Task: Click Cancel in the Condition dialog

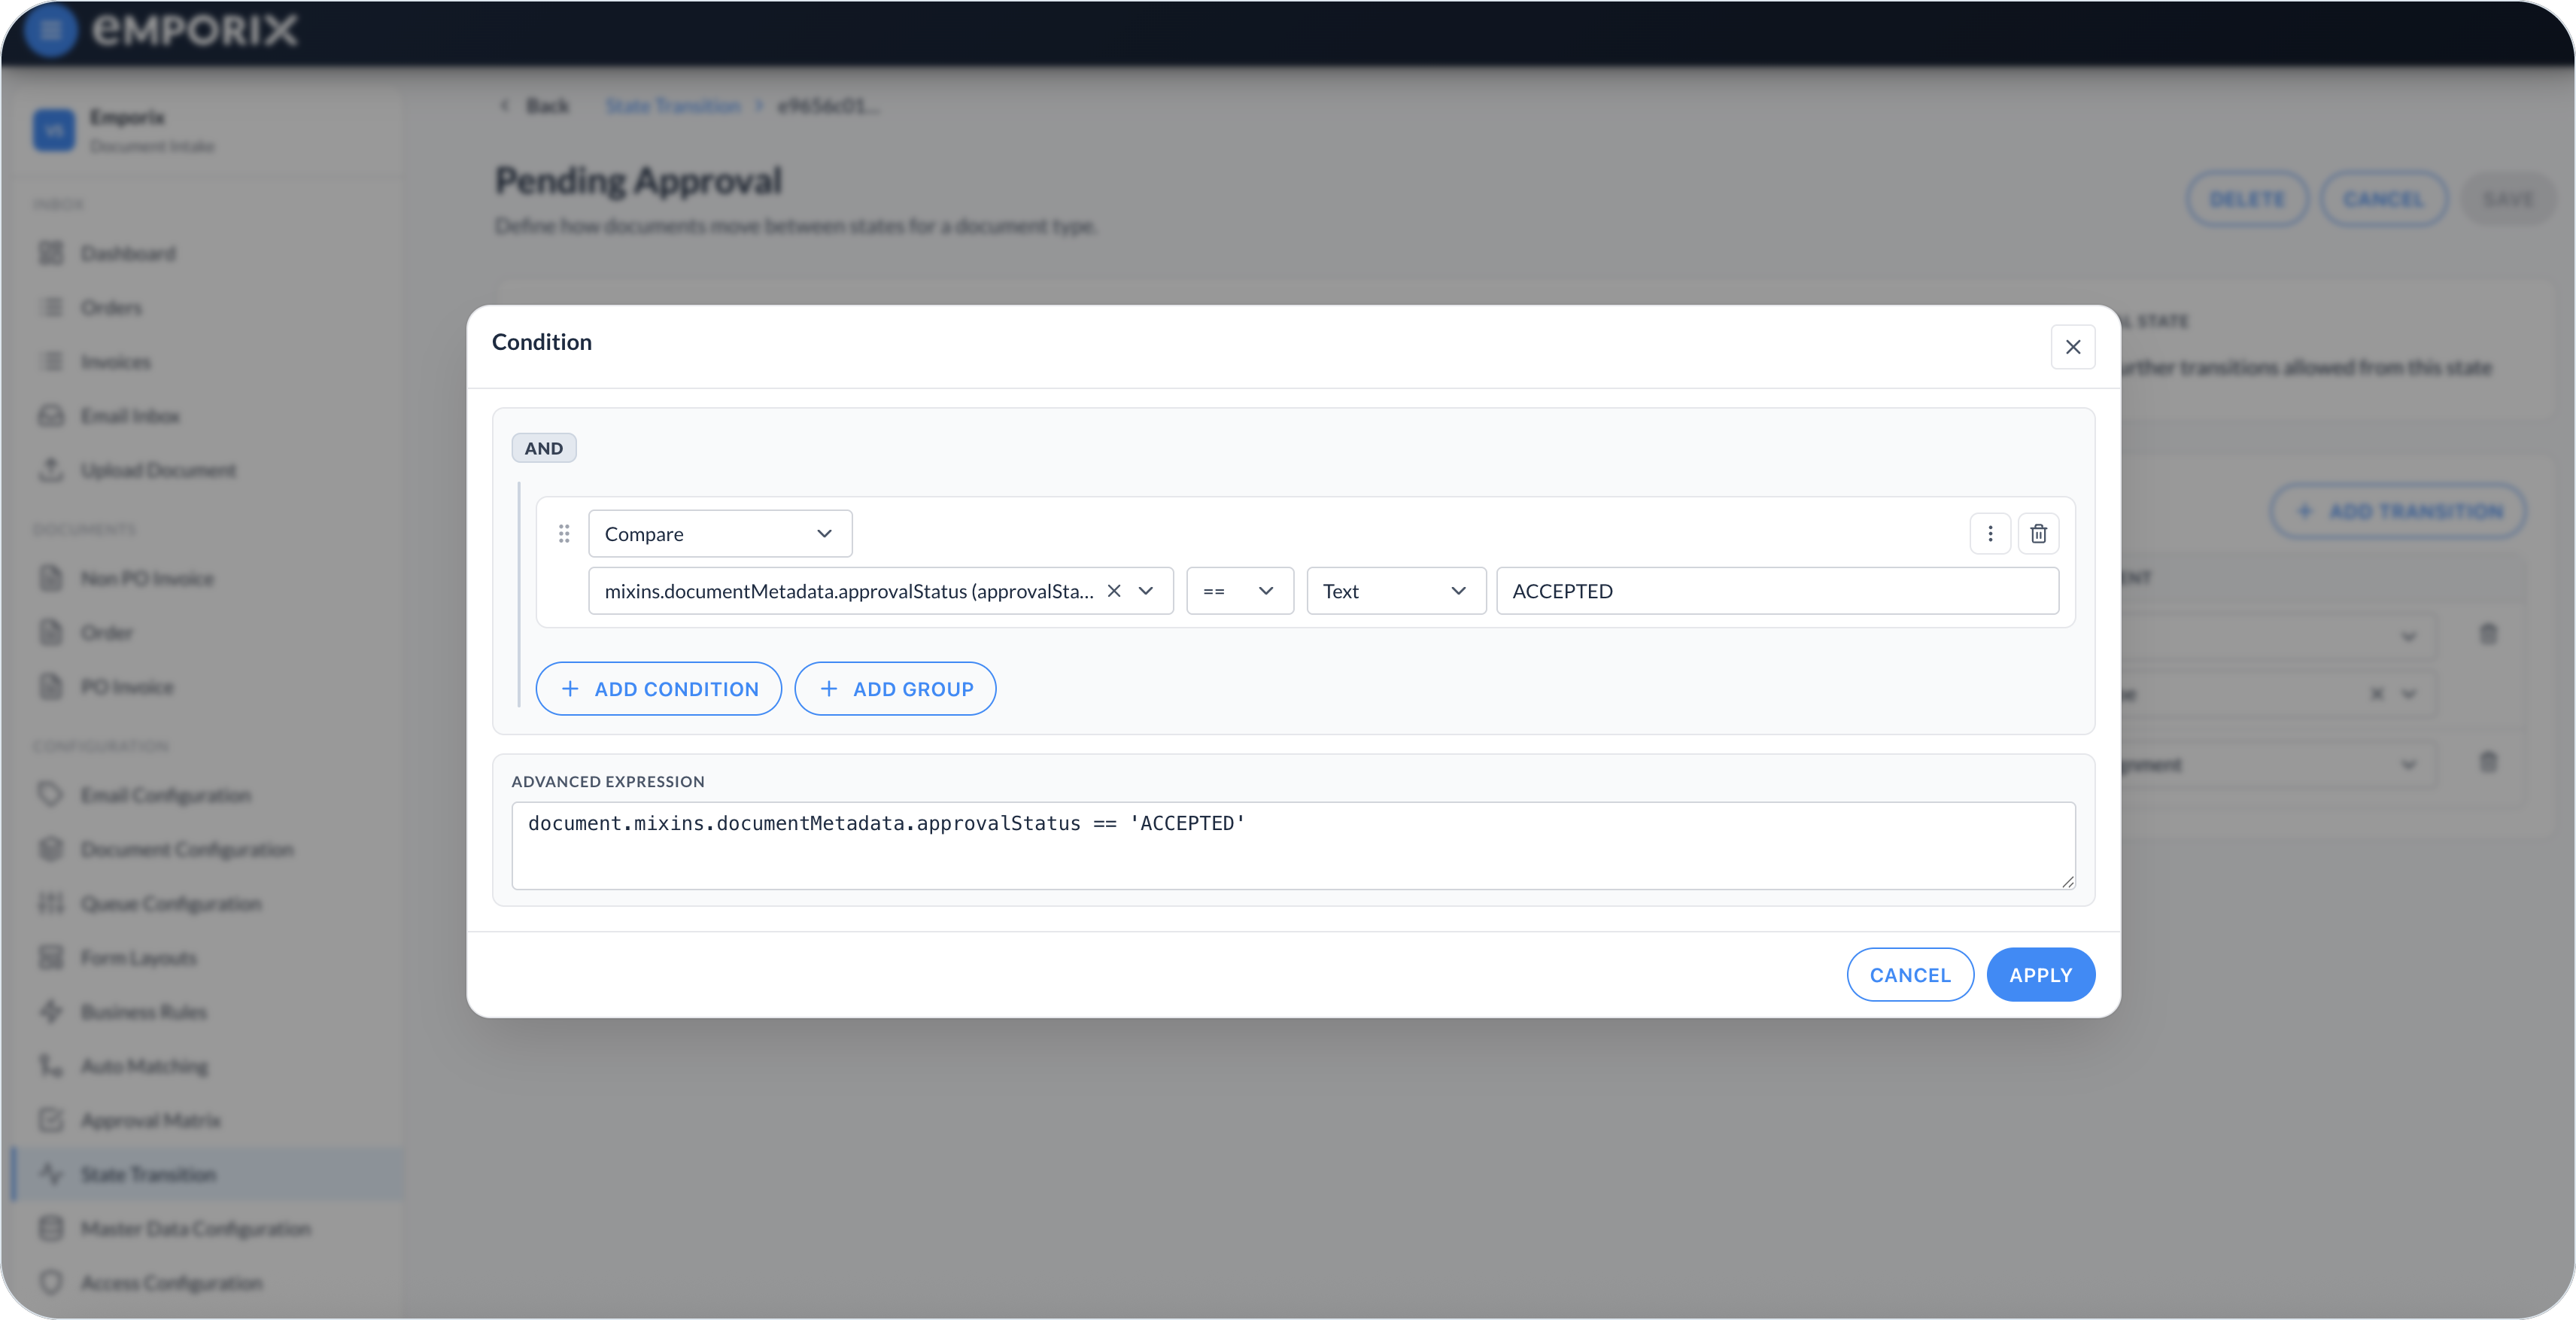Action: click(x=1910, y=975)
